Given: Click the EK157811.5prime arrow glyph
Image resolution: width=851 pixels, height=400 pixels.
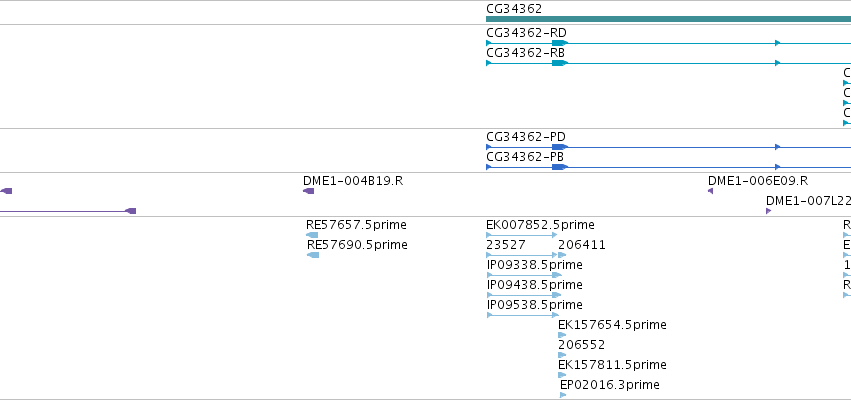Looking at the screenshot, I should [x=562, y=375].
